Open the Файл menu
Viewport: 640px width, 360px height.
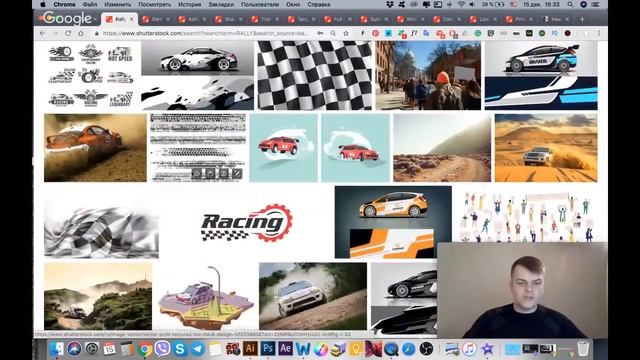(90, 4)
